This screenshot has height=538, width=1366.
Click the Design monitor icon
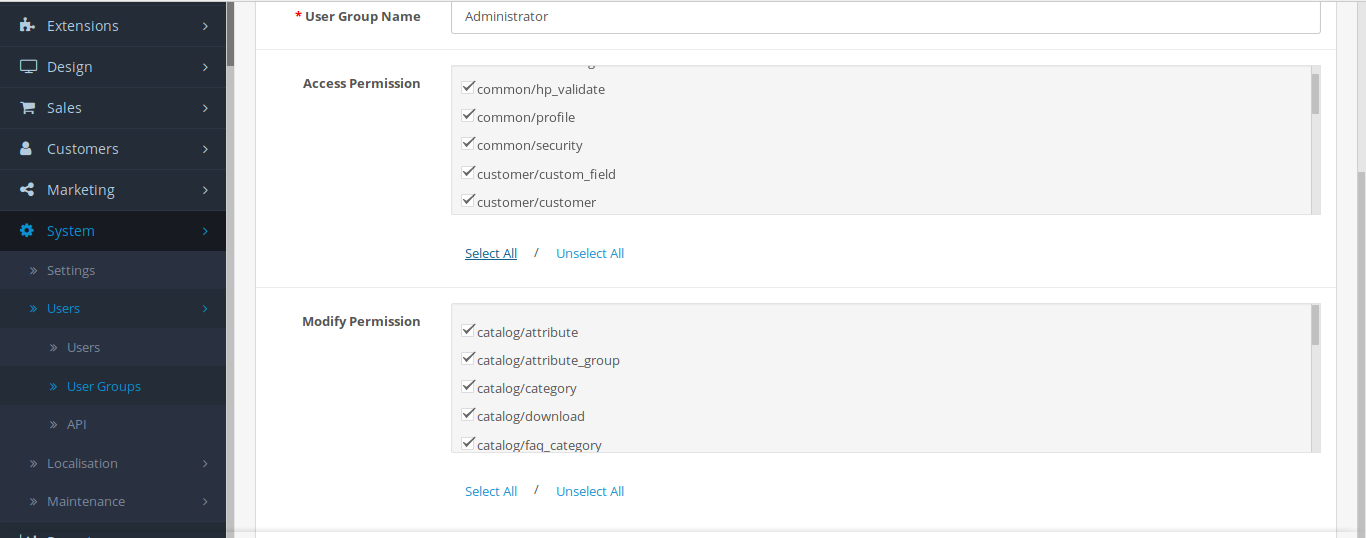[x=28, y=67]
